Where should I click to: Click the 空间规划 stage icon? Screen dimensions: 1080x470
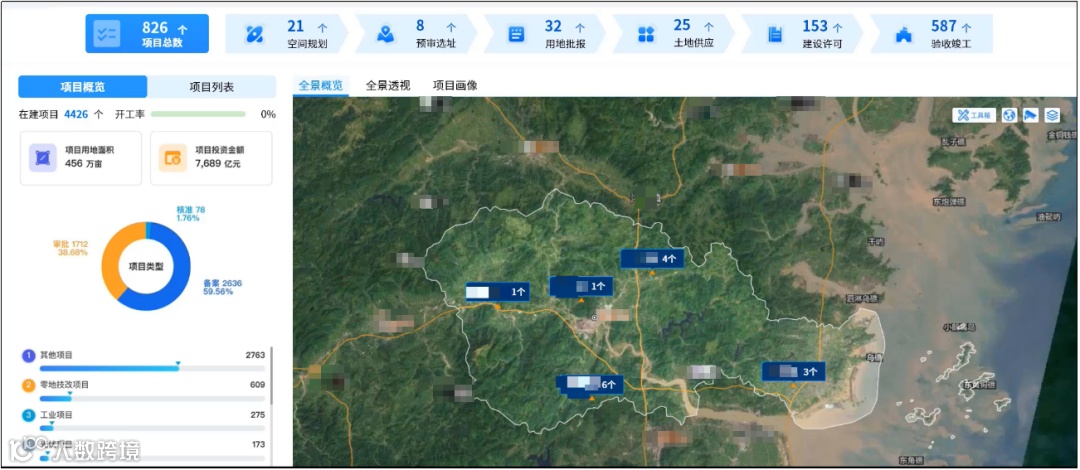(255, 34)
